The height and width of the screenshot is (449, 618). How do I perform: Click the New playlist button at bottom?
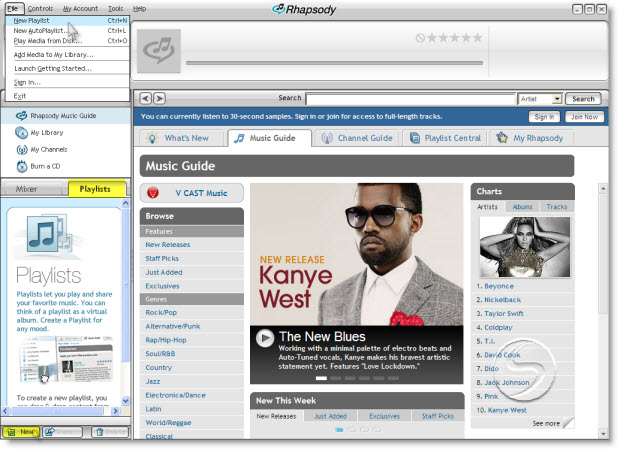[x=21, y=432]
